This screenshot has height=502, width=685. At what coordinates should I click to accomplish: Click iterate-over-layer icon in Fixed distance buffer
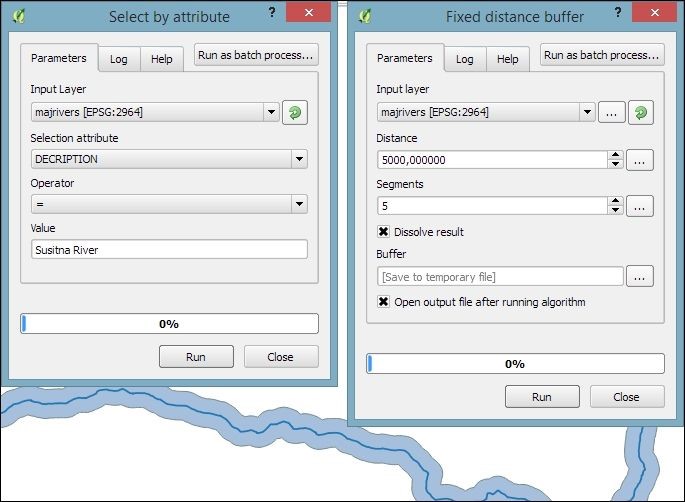(641, 113)
